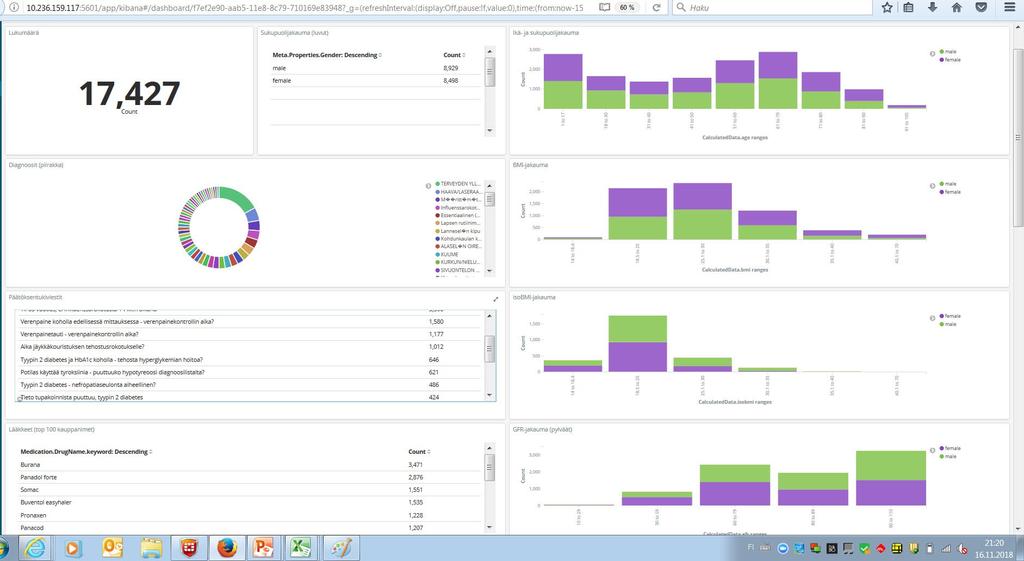Open Internet Explorer from the taskbar
The height and width of the screenshot is (561, 1024).
click(x=35, y=548)
